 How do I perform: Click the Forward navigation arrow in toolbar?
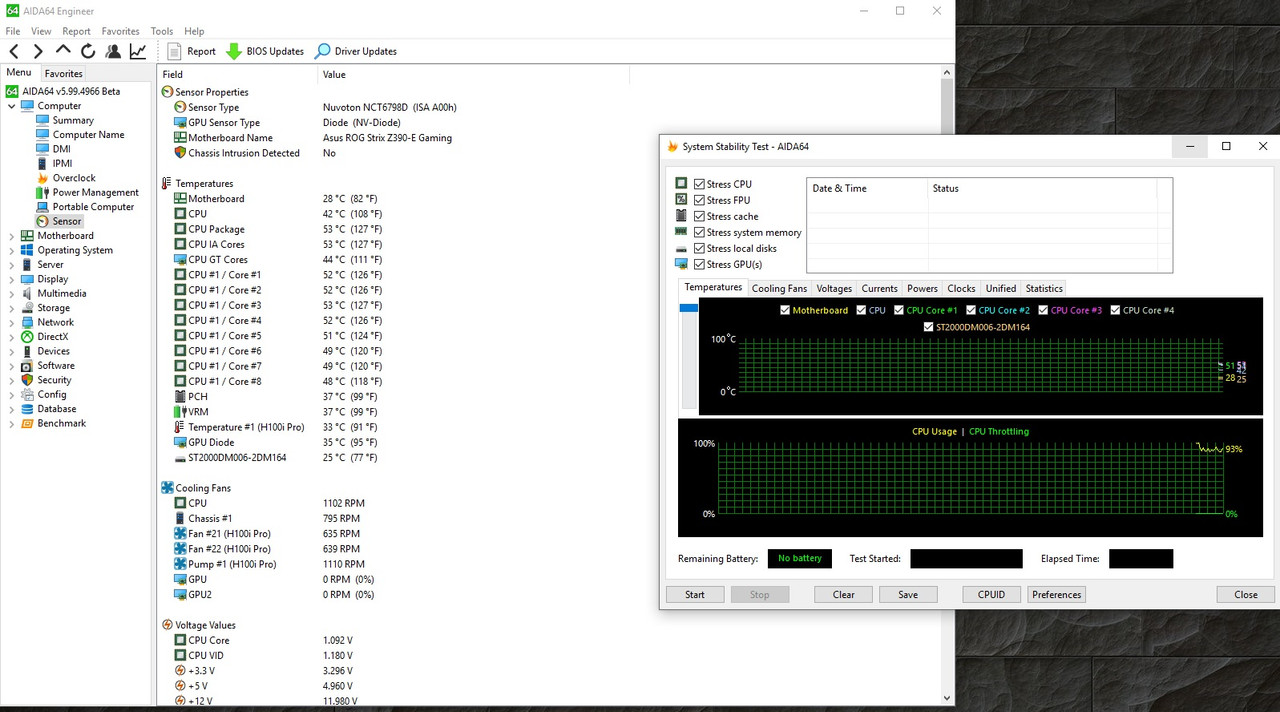tap(38, 51)
